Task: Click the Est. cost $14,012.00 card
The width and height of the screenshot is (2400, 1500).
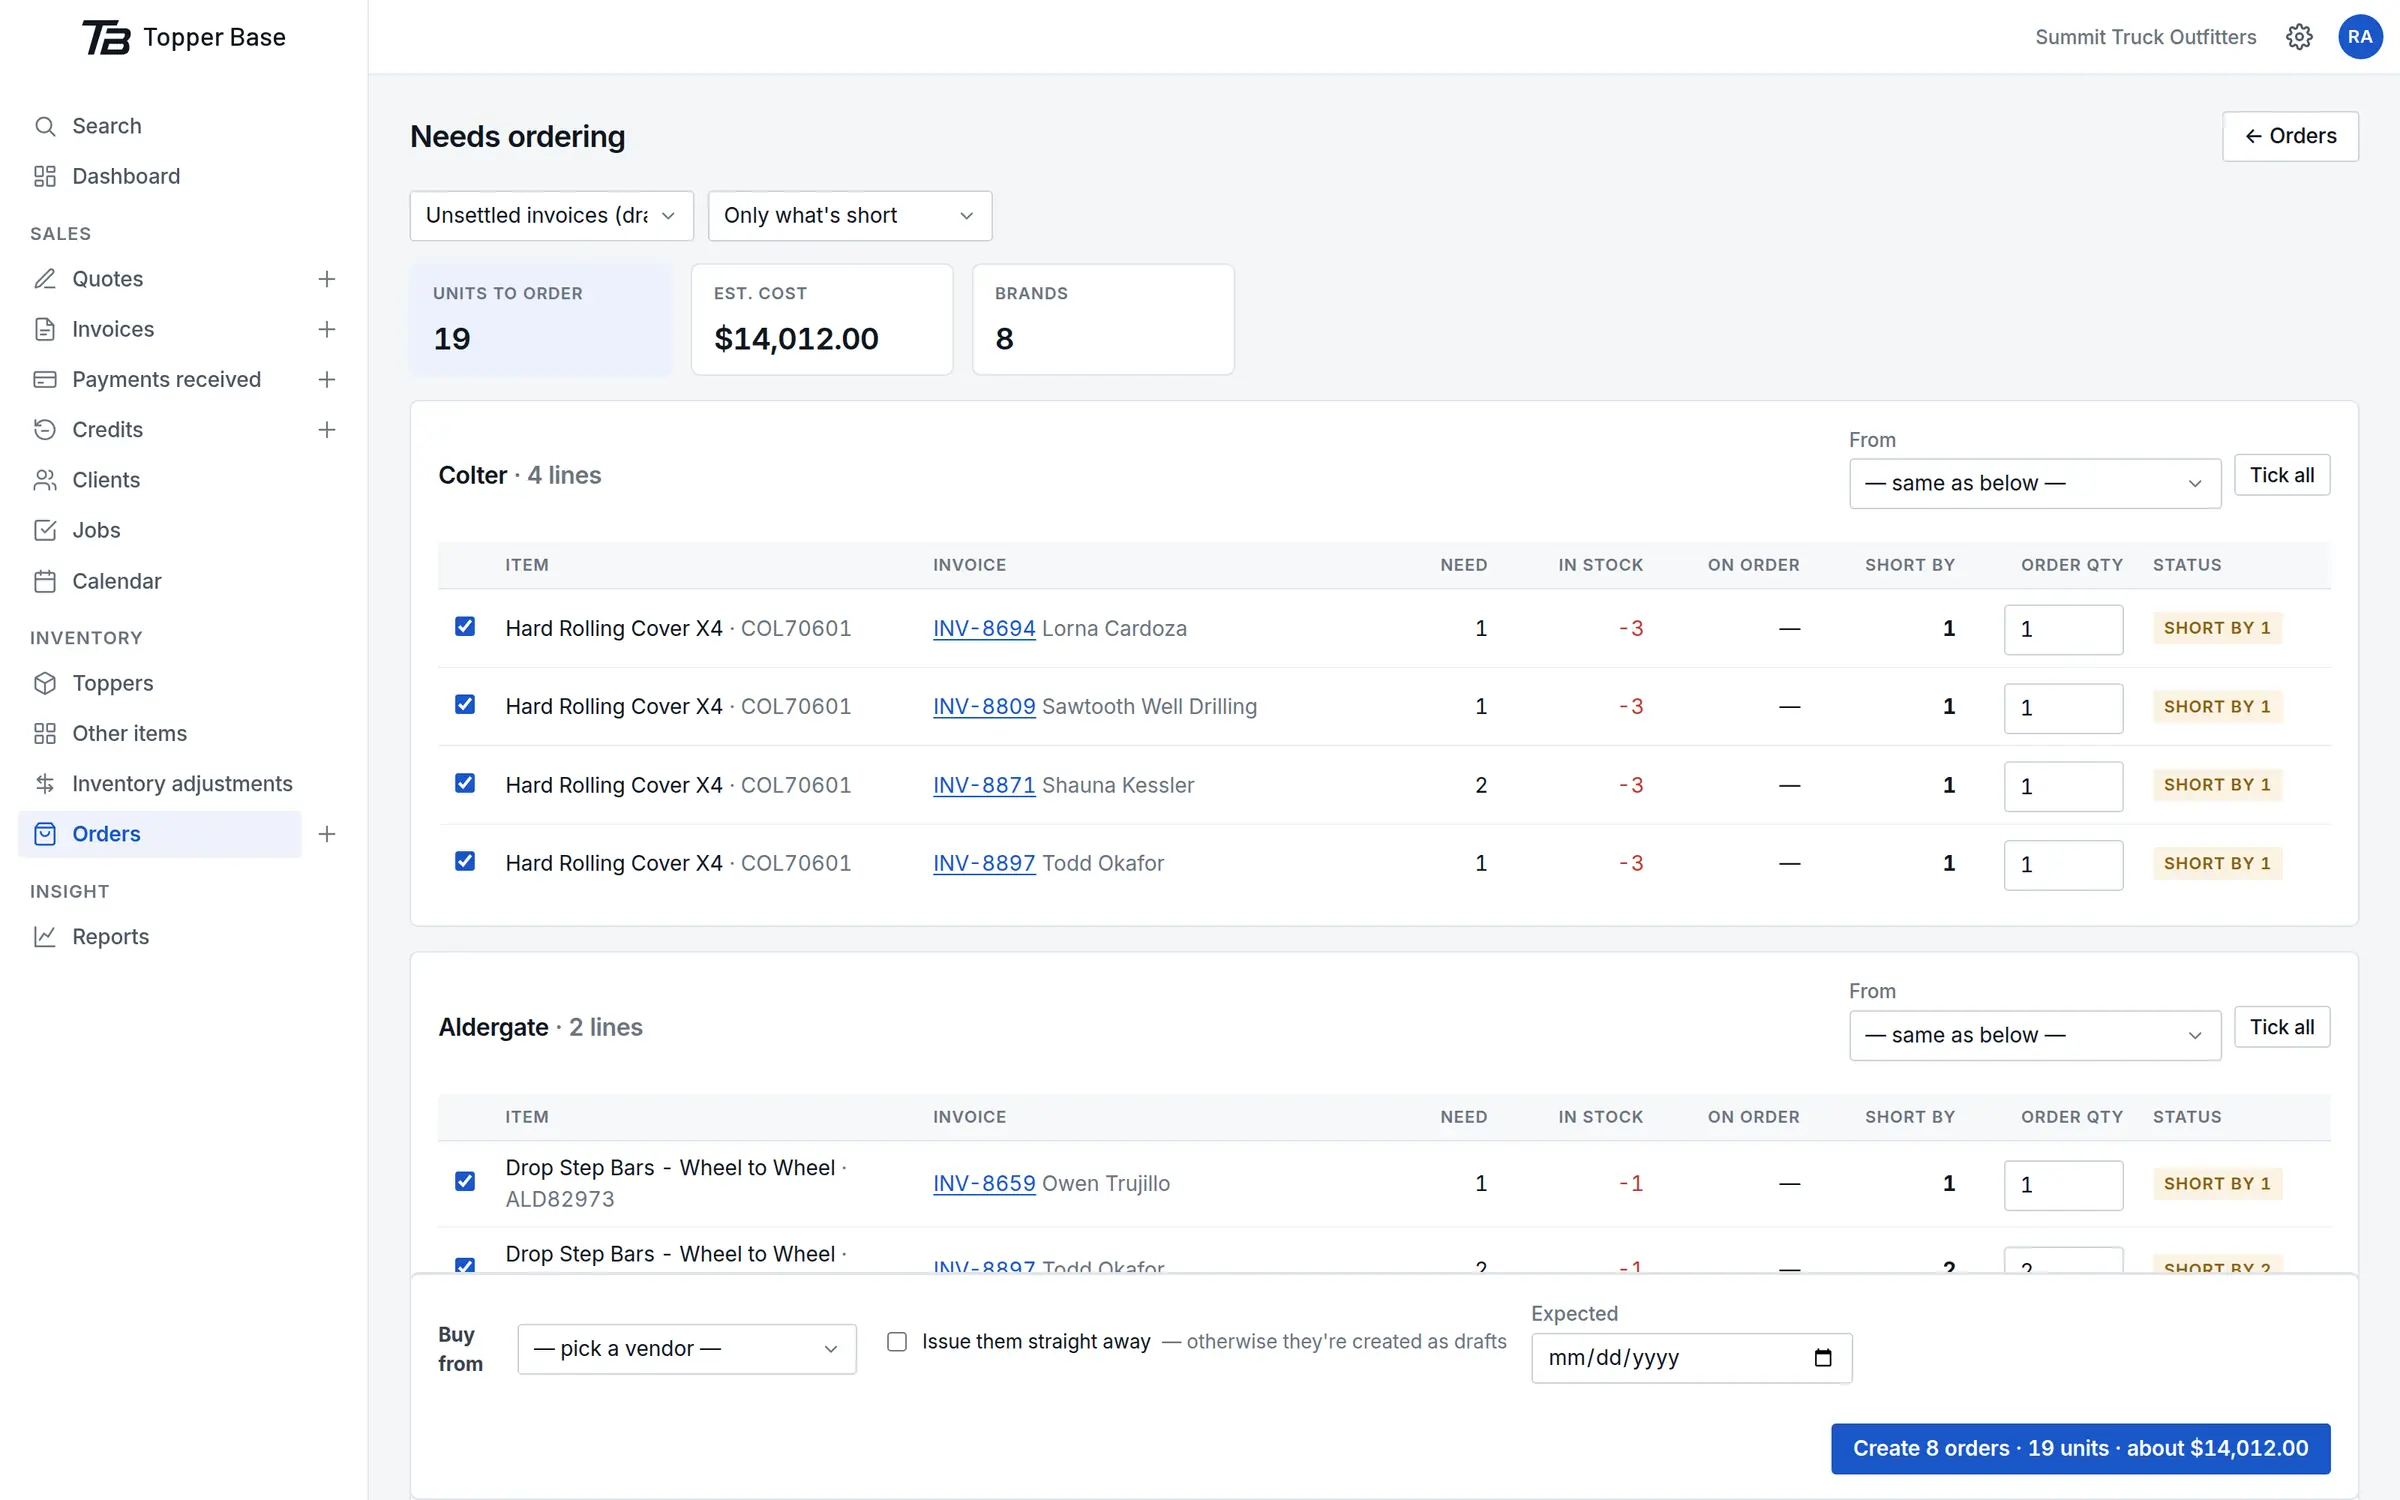Action: 822,320
